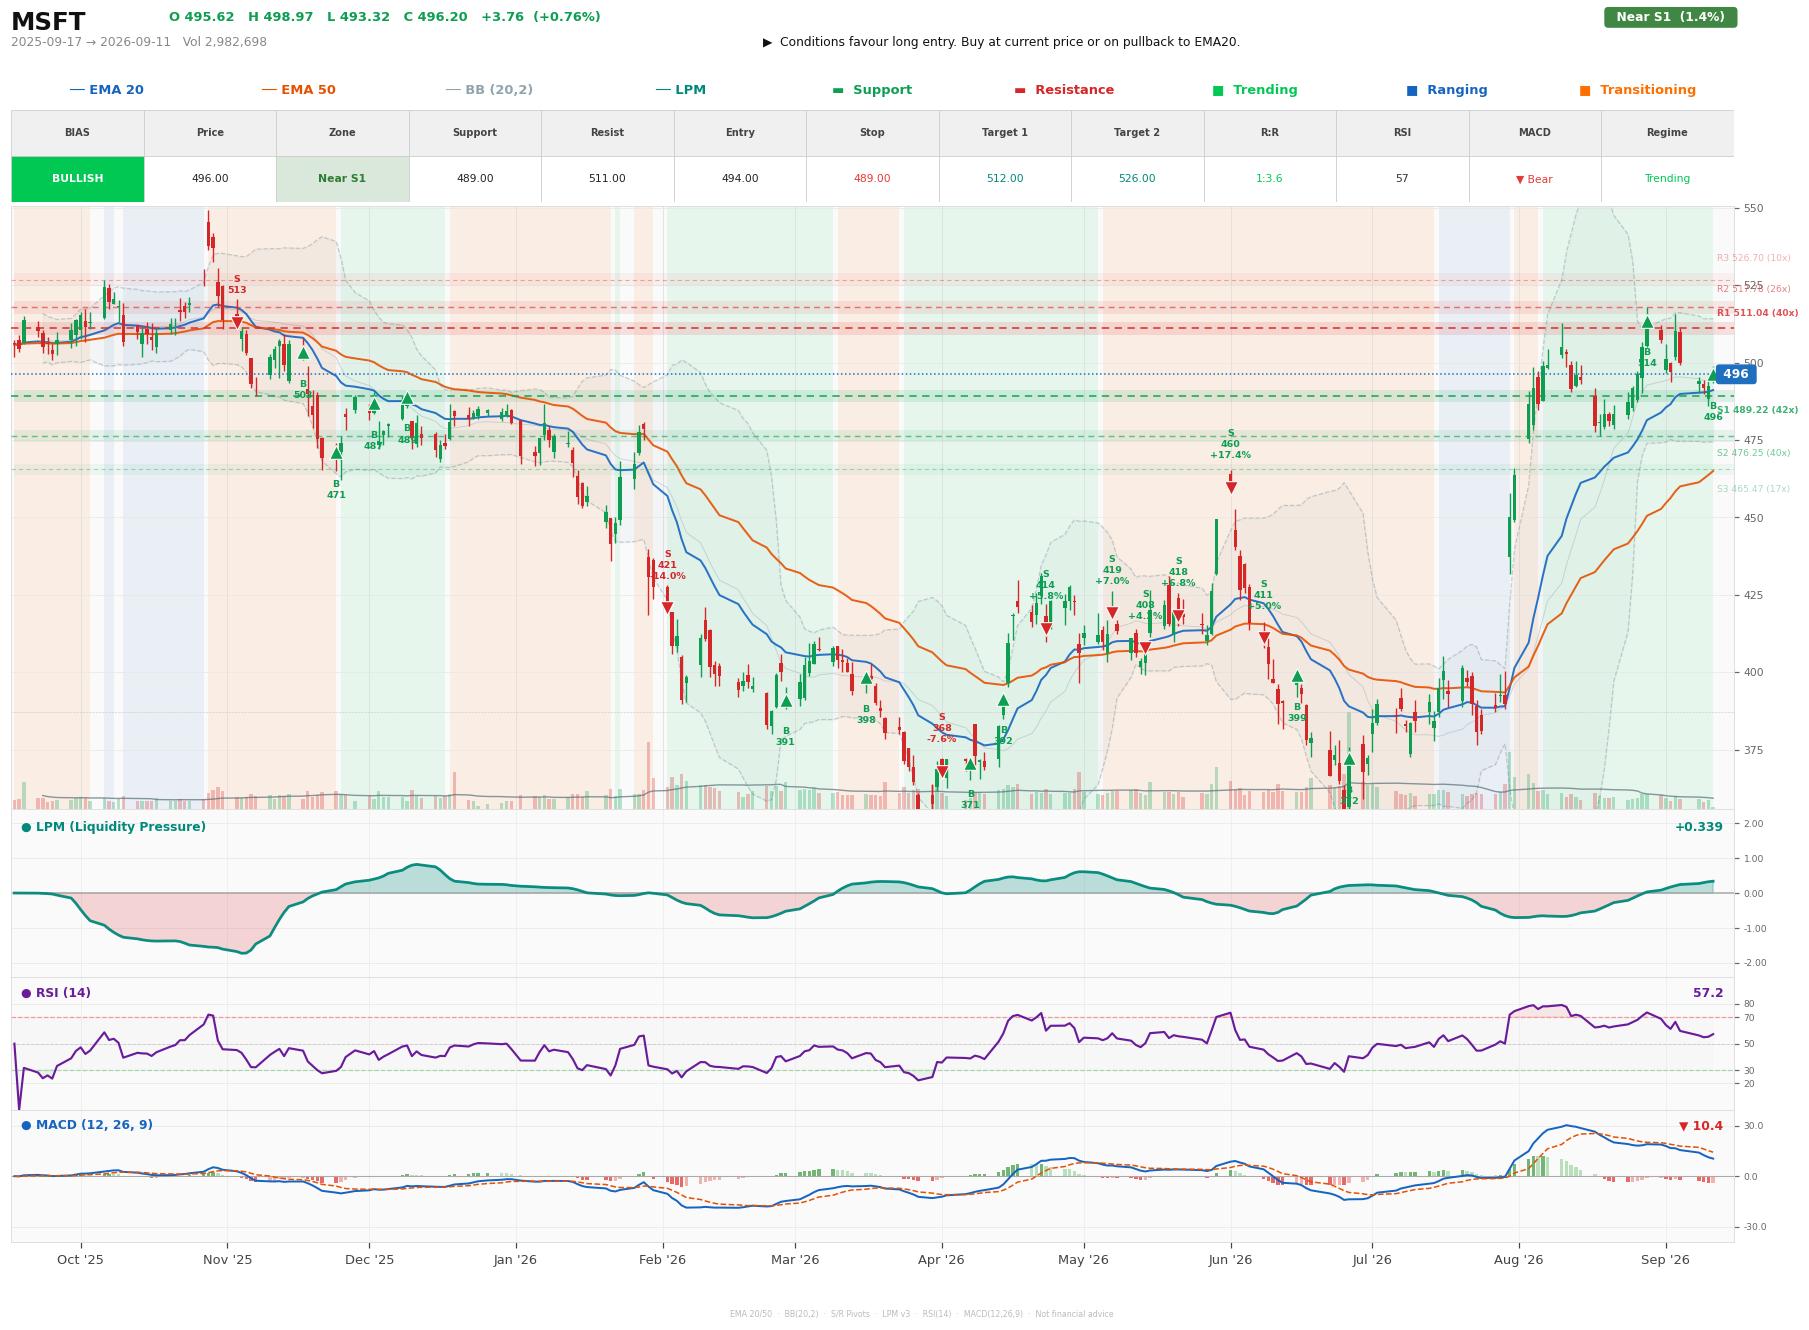Click the sell arrow below S 418 +6.8%
This screenshot has width=1809, height=1330.
tap(1178, 615)
